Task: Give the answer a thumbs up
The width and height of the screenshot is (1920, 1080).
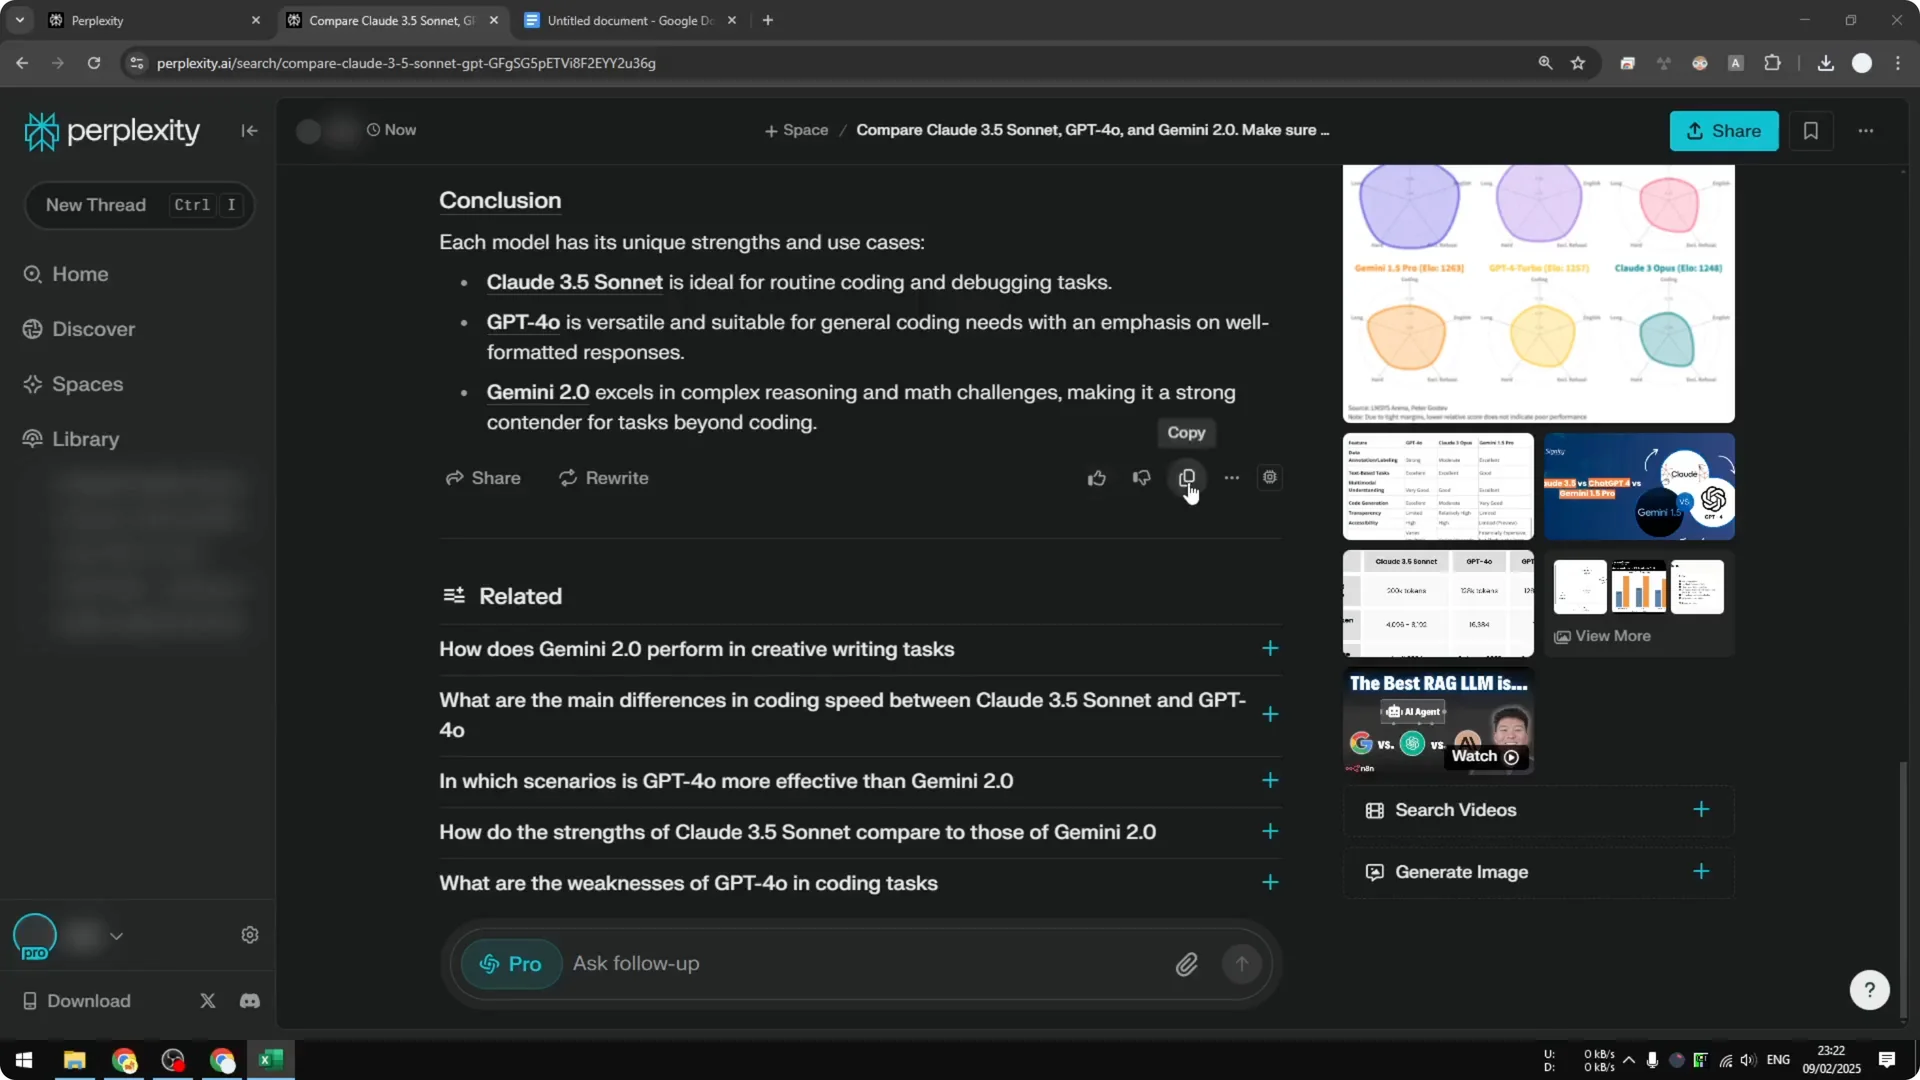Action: click(x=1096, y=478)
